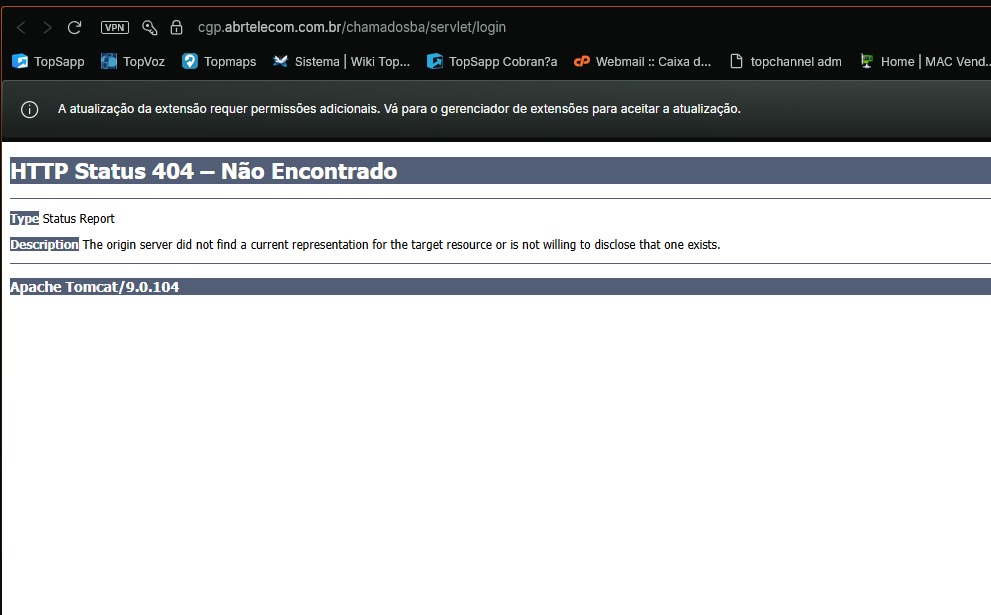Open the TopSapp Cobran?a bookmark
The image size is (991, 615).
pos(492,62)
